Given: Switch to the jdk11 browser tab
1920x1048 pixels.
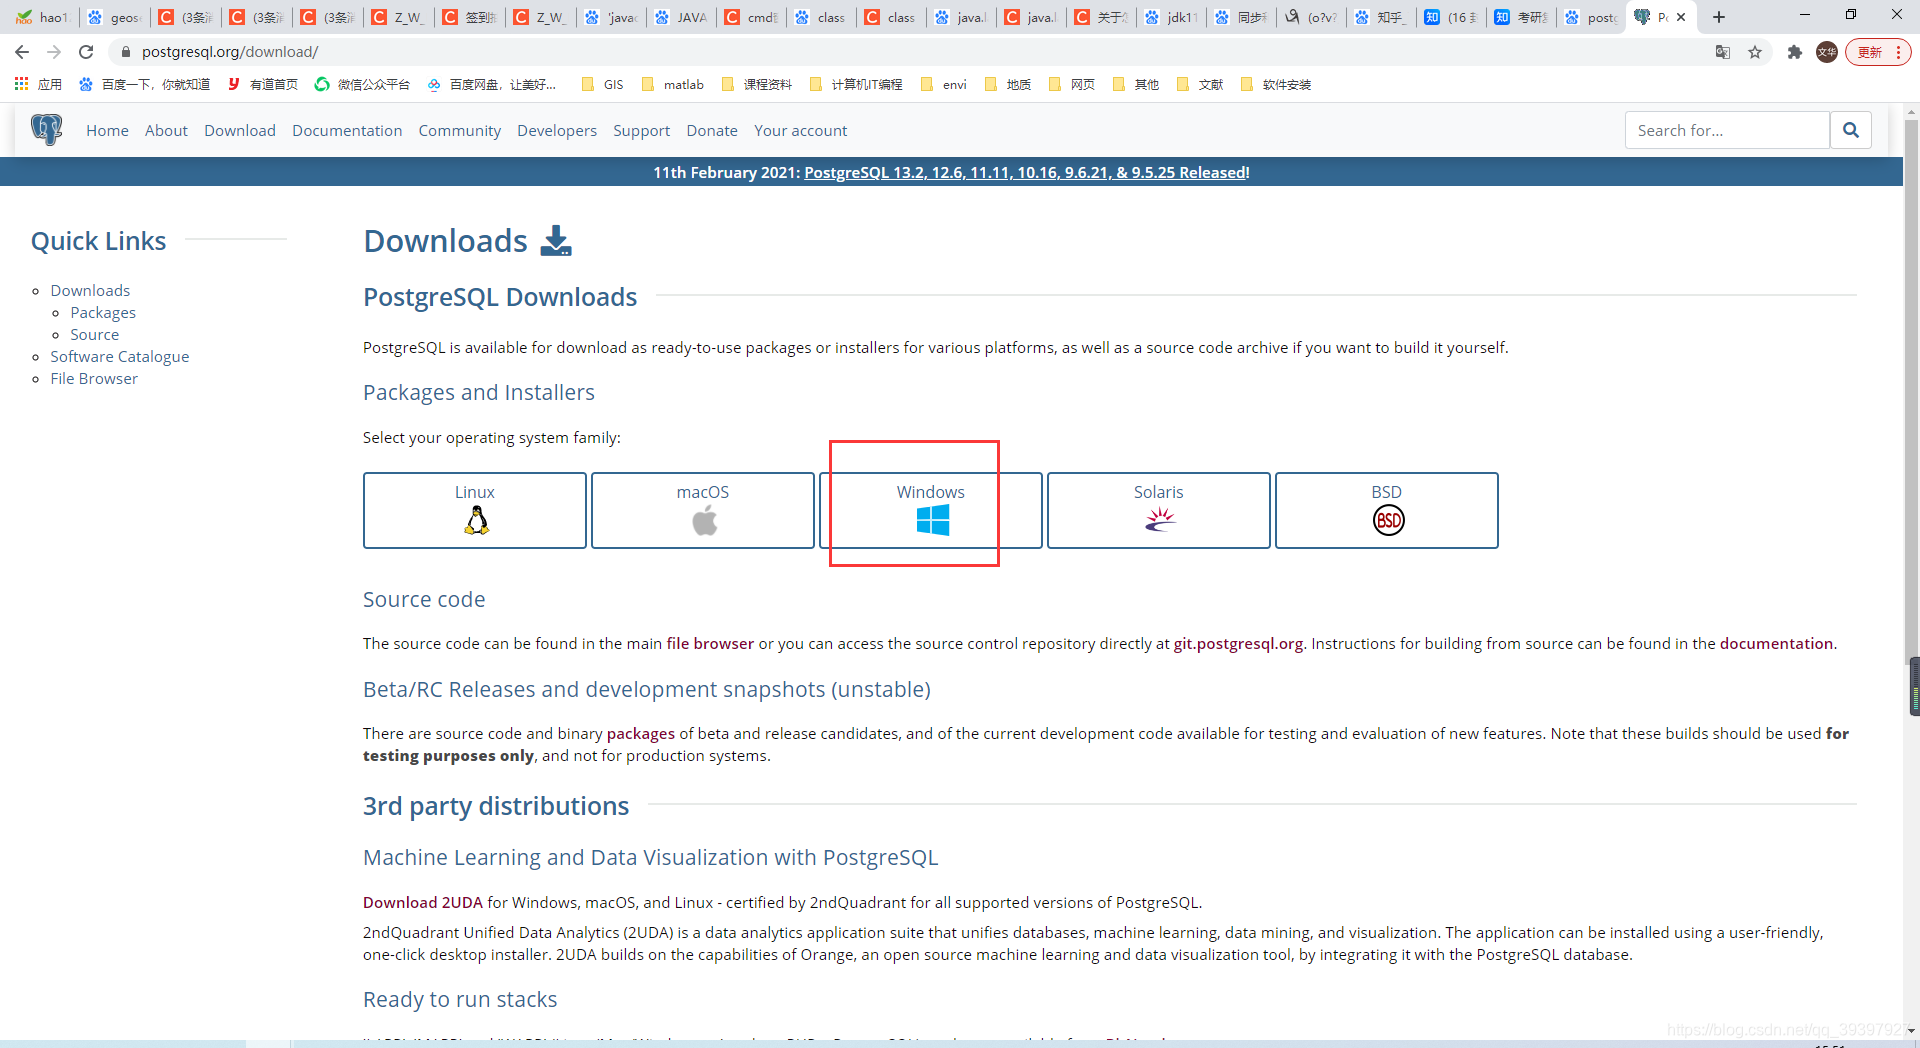Looking at the screenshot, I should (1171, 17).
